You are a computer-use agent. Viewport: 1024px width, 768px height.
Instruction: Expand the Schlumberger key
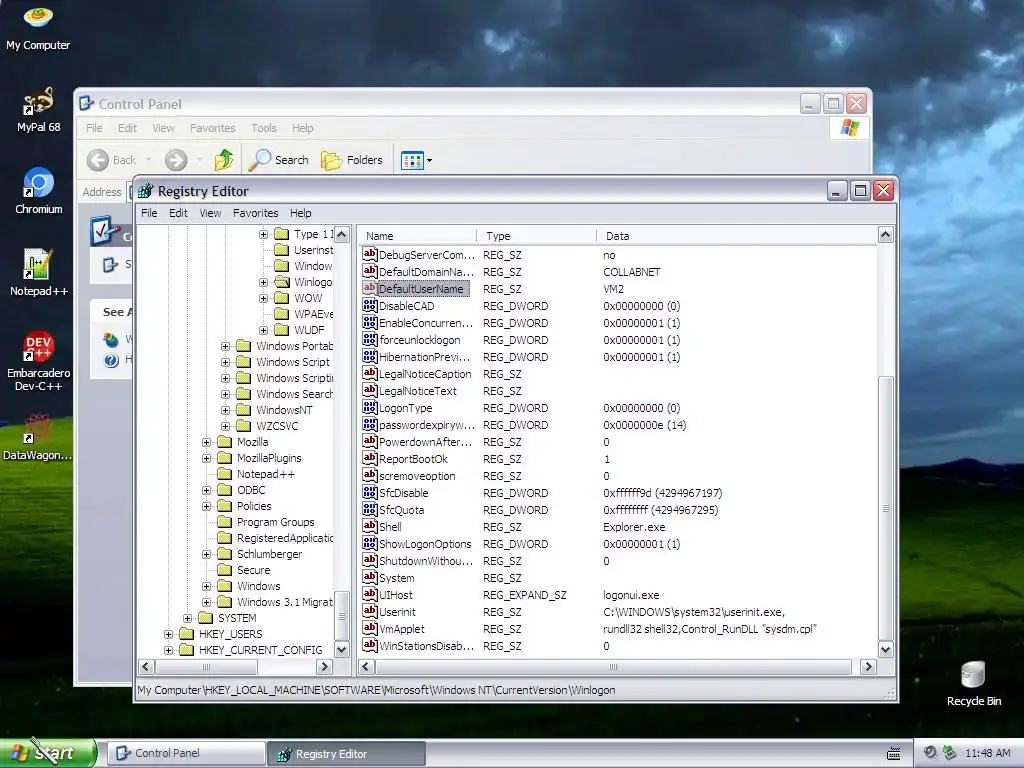point(206,554)
